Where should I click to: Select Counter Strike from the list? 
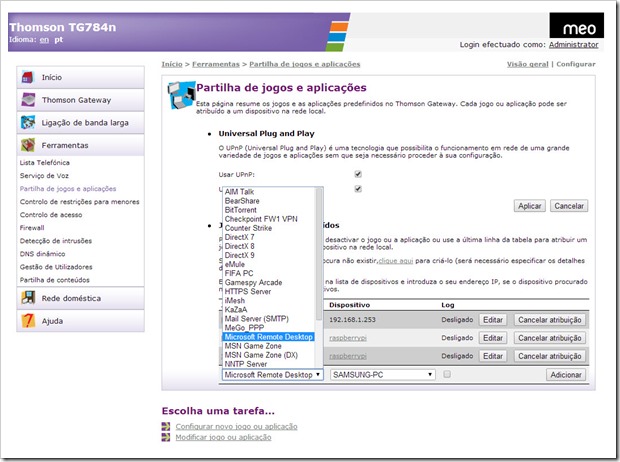point(248,228)
